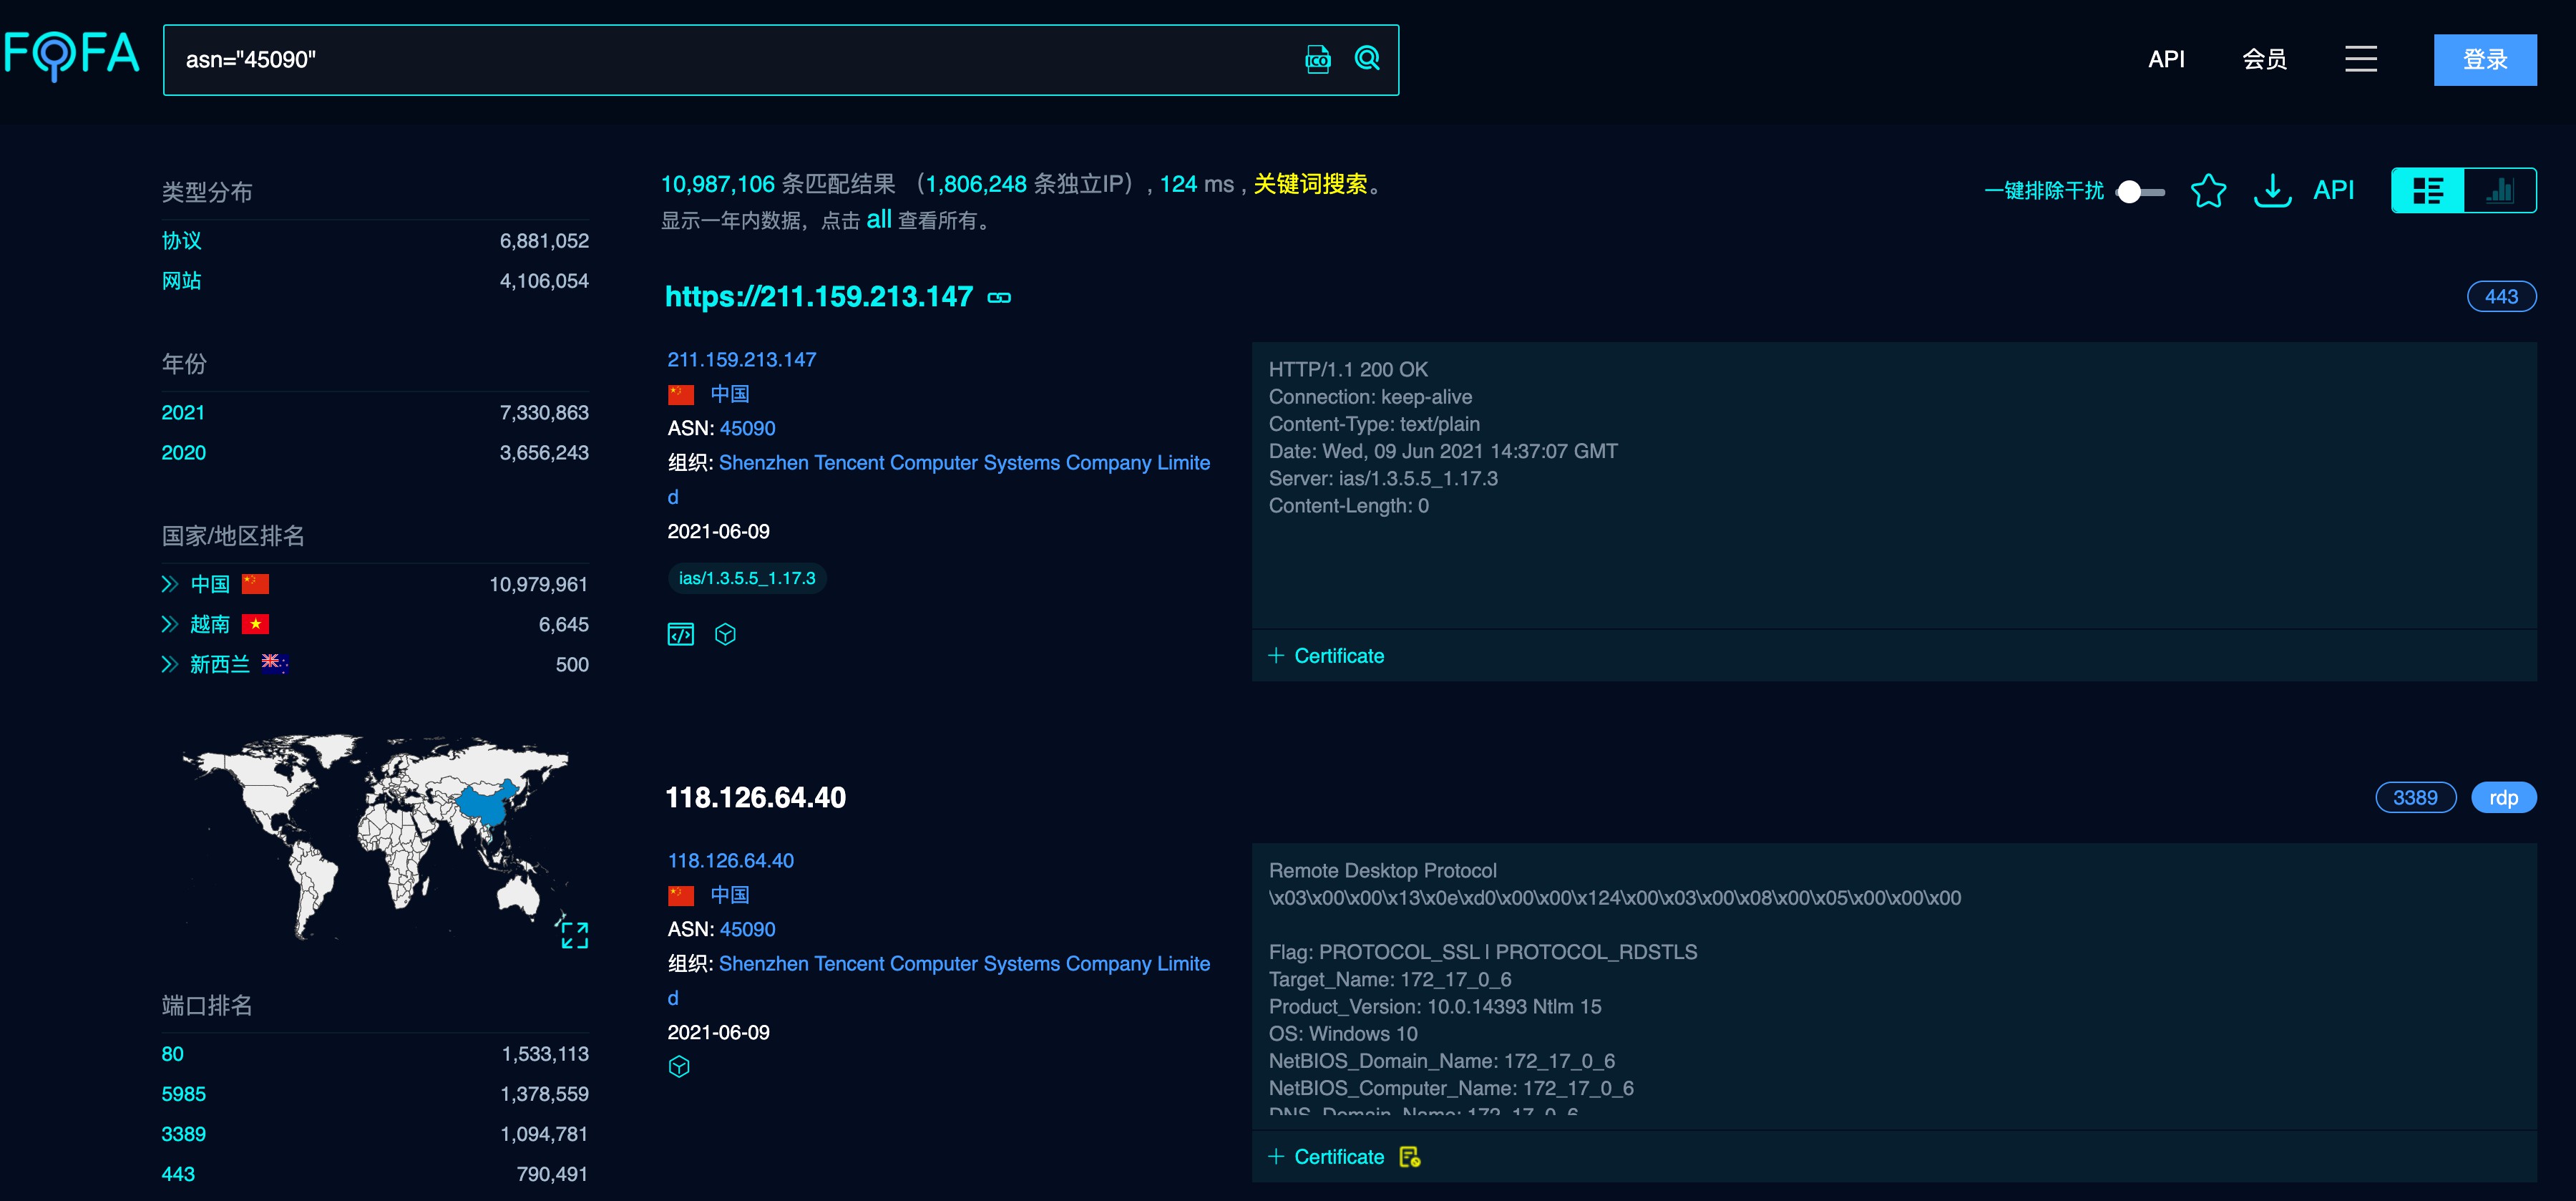Viewport: 2576px width, 1201px height.
Task: Filter by year 2021
Action: point(183,412)
